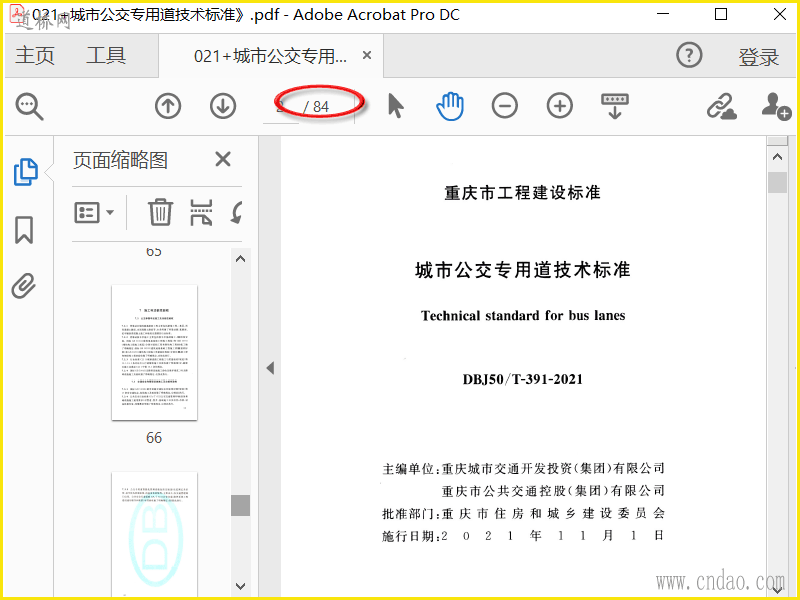Click the add-person share icon
Viewport: 800px width, 600px height.
click(x=776, y=106)
